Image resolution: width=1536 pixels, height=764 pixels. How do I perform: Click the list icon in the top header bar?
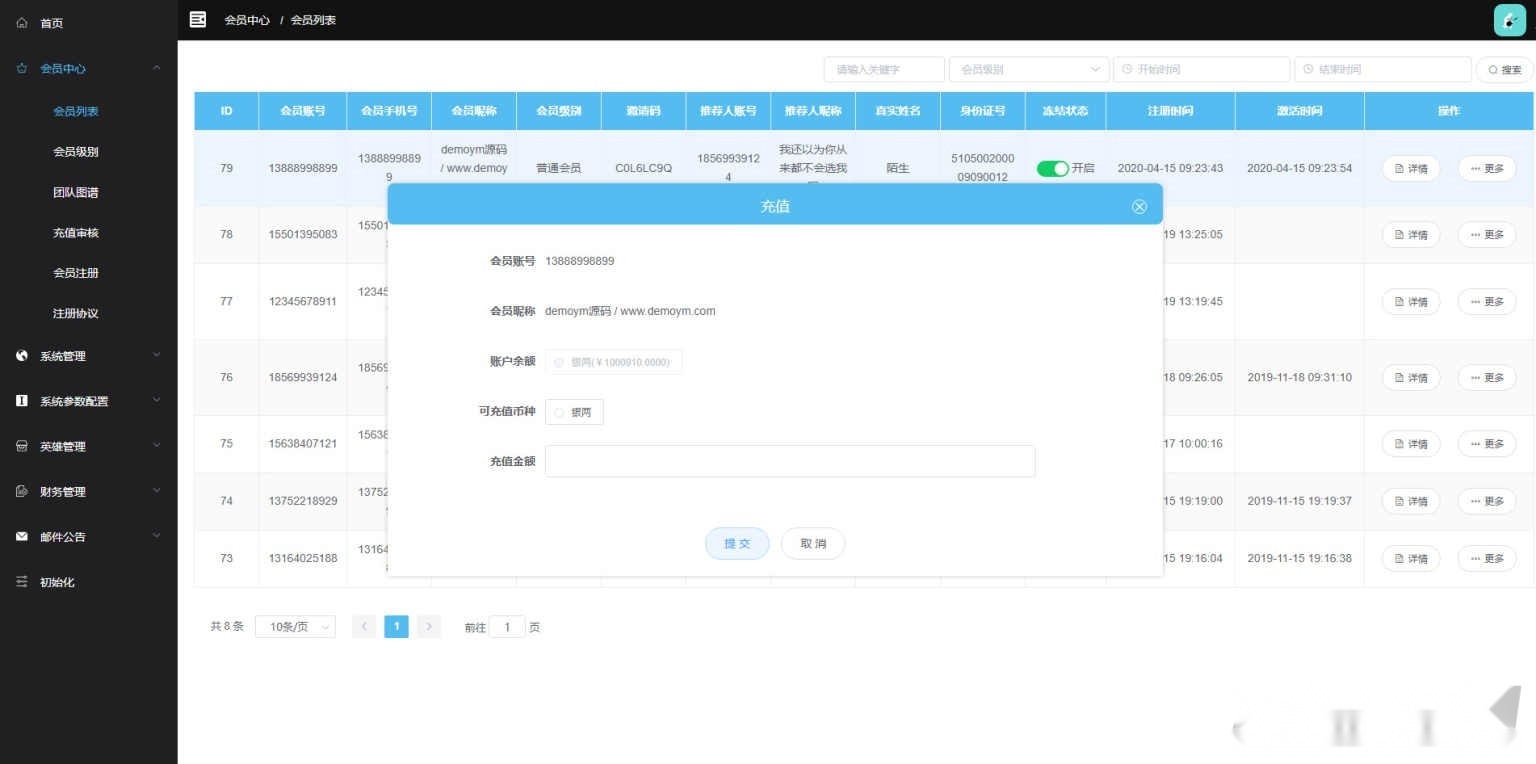click(x=197, y=19)
